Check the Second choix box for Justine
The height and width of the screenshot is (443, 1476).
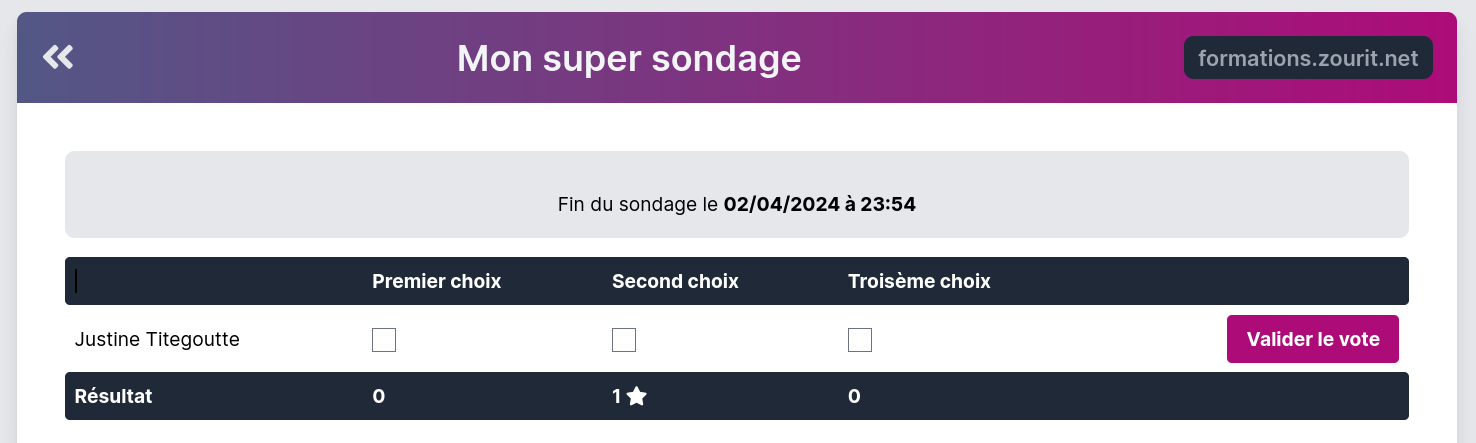[x=624, y=340]
